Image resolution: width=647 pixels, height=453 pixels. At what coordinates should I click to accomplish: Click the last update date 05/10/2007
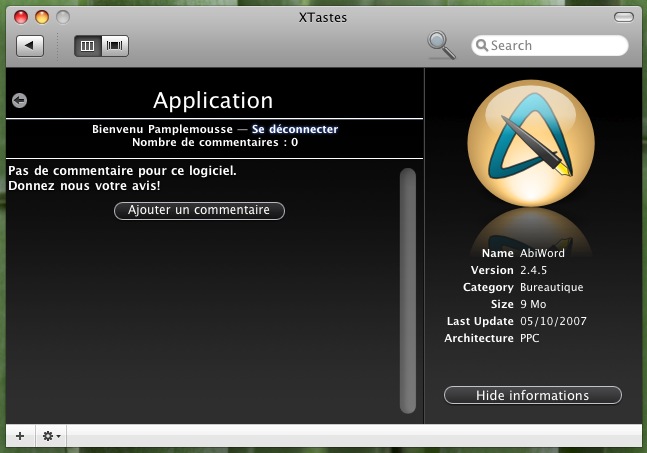(553, 321)
